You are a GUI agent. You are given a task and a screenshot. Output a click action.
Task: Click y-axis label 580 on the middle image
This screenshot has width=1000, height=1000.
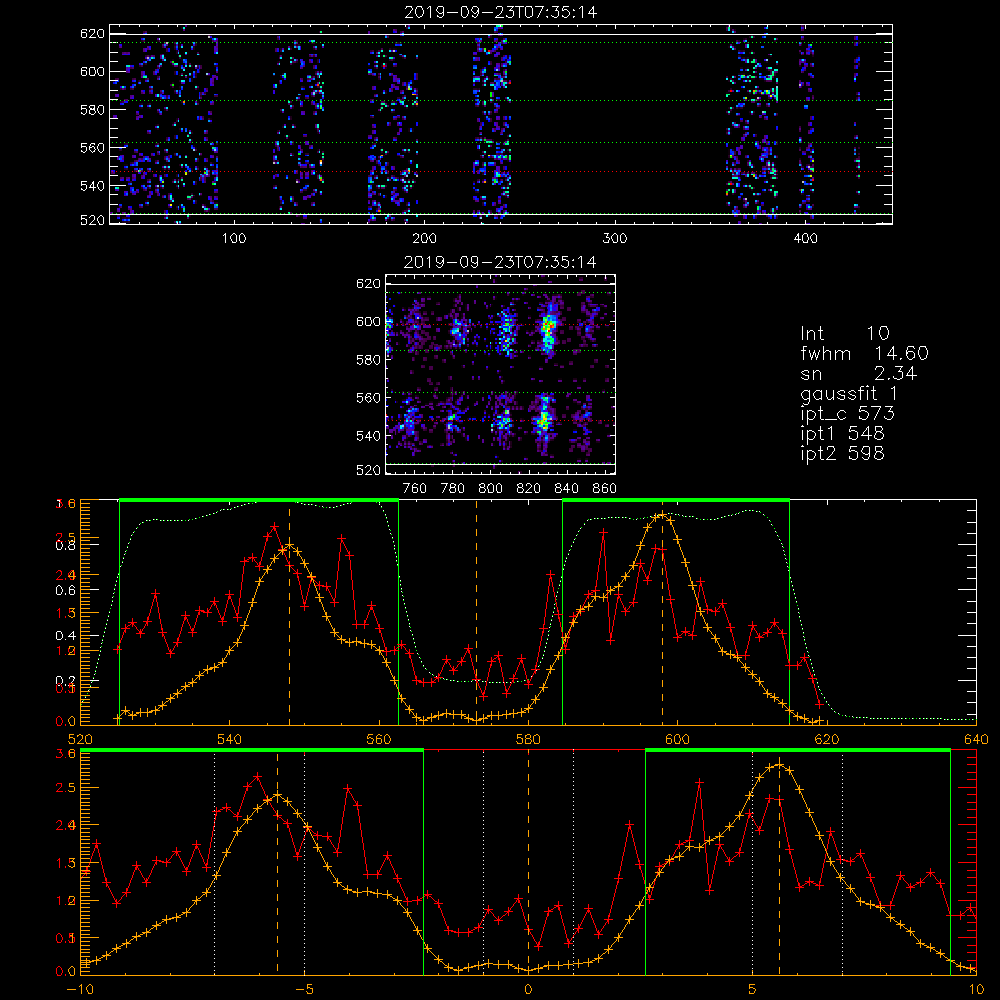tap(369, 360)
